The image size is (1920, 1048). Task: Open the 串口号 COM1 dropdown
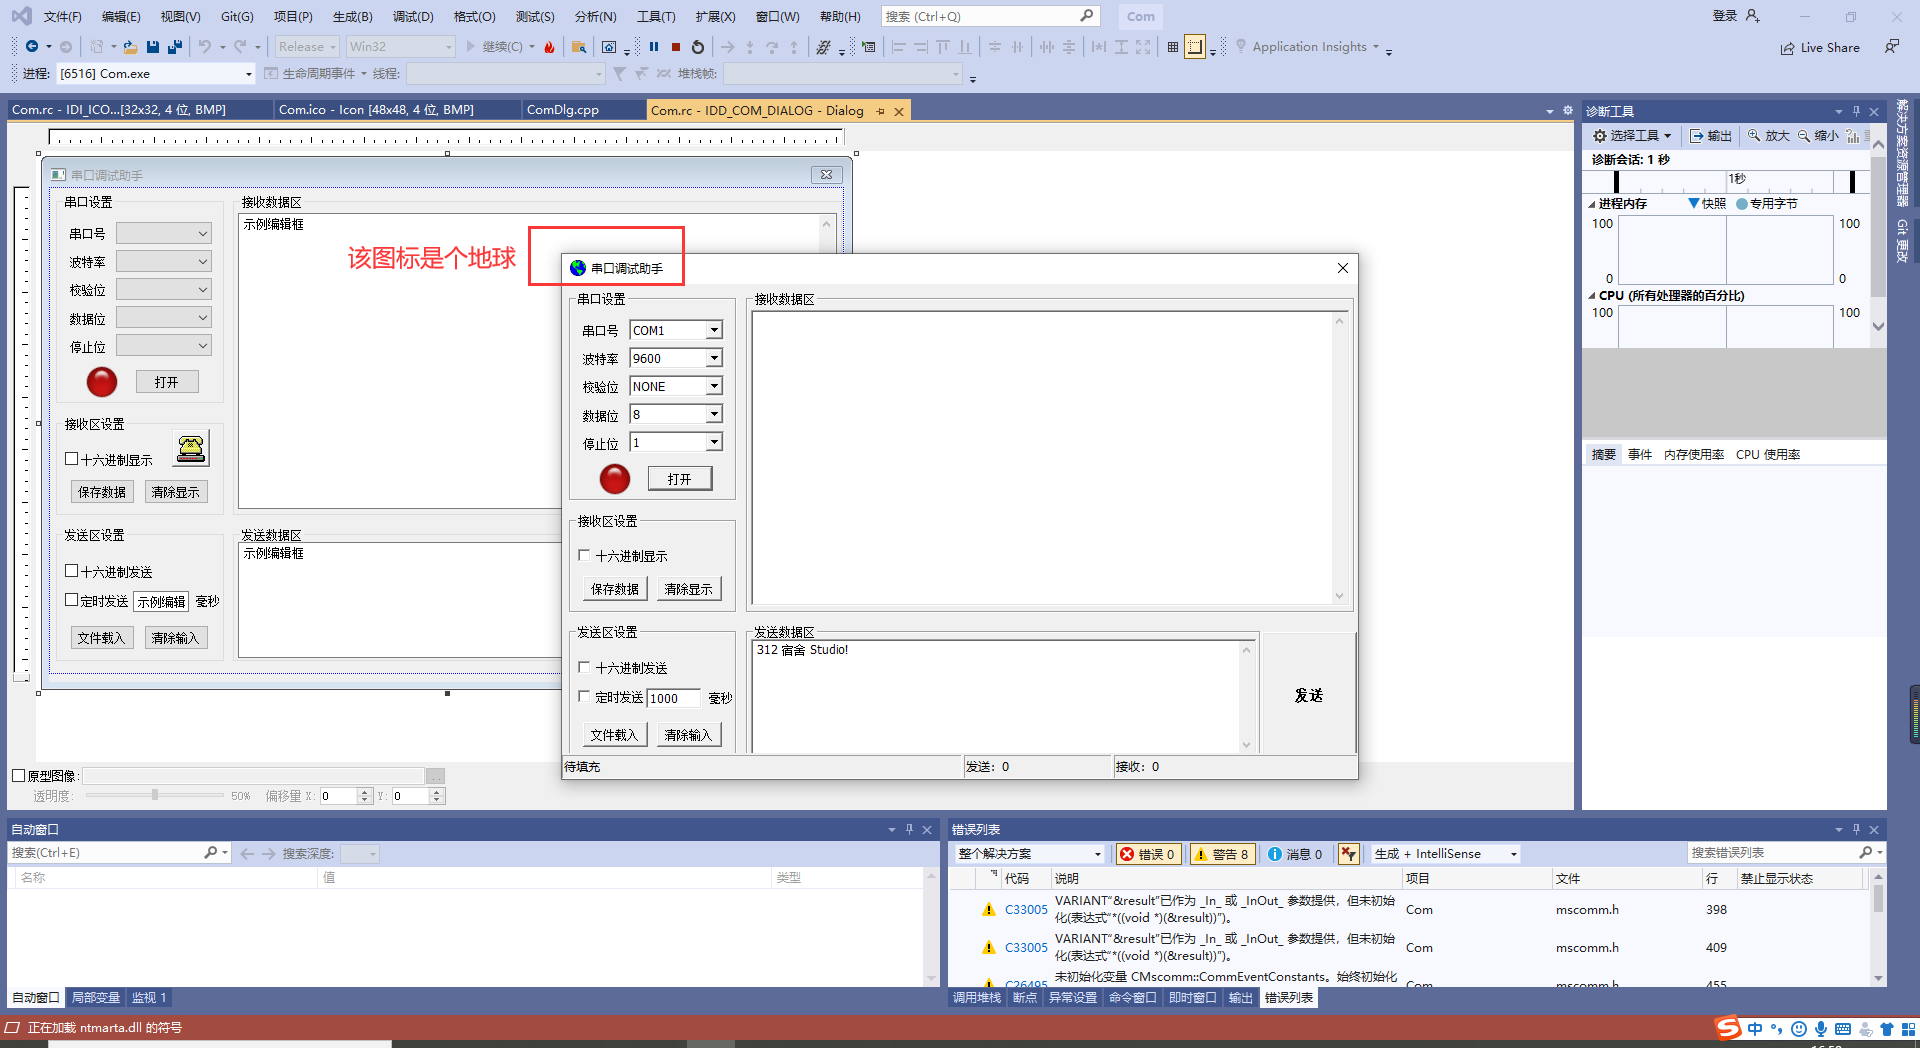(714, 329)
